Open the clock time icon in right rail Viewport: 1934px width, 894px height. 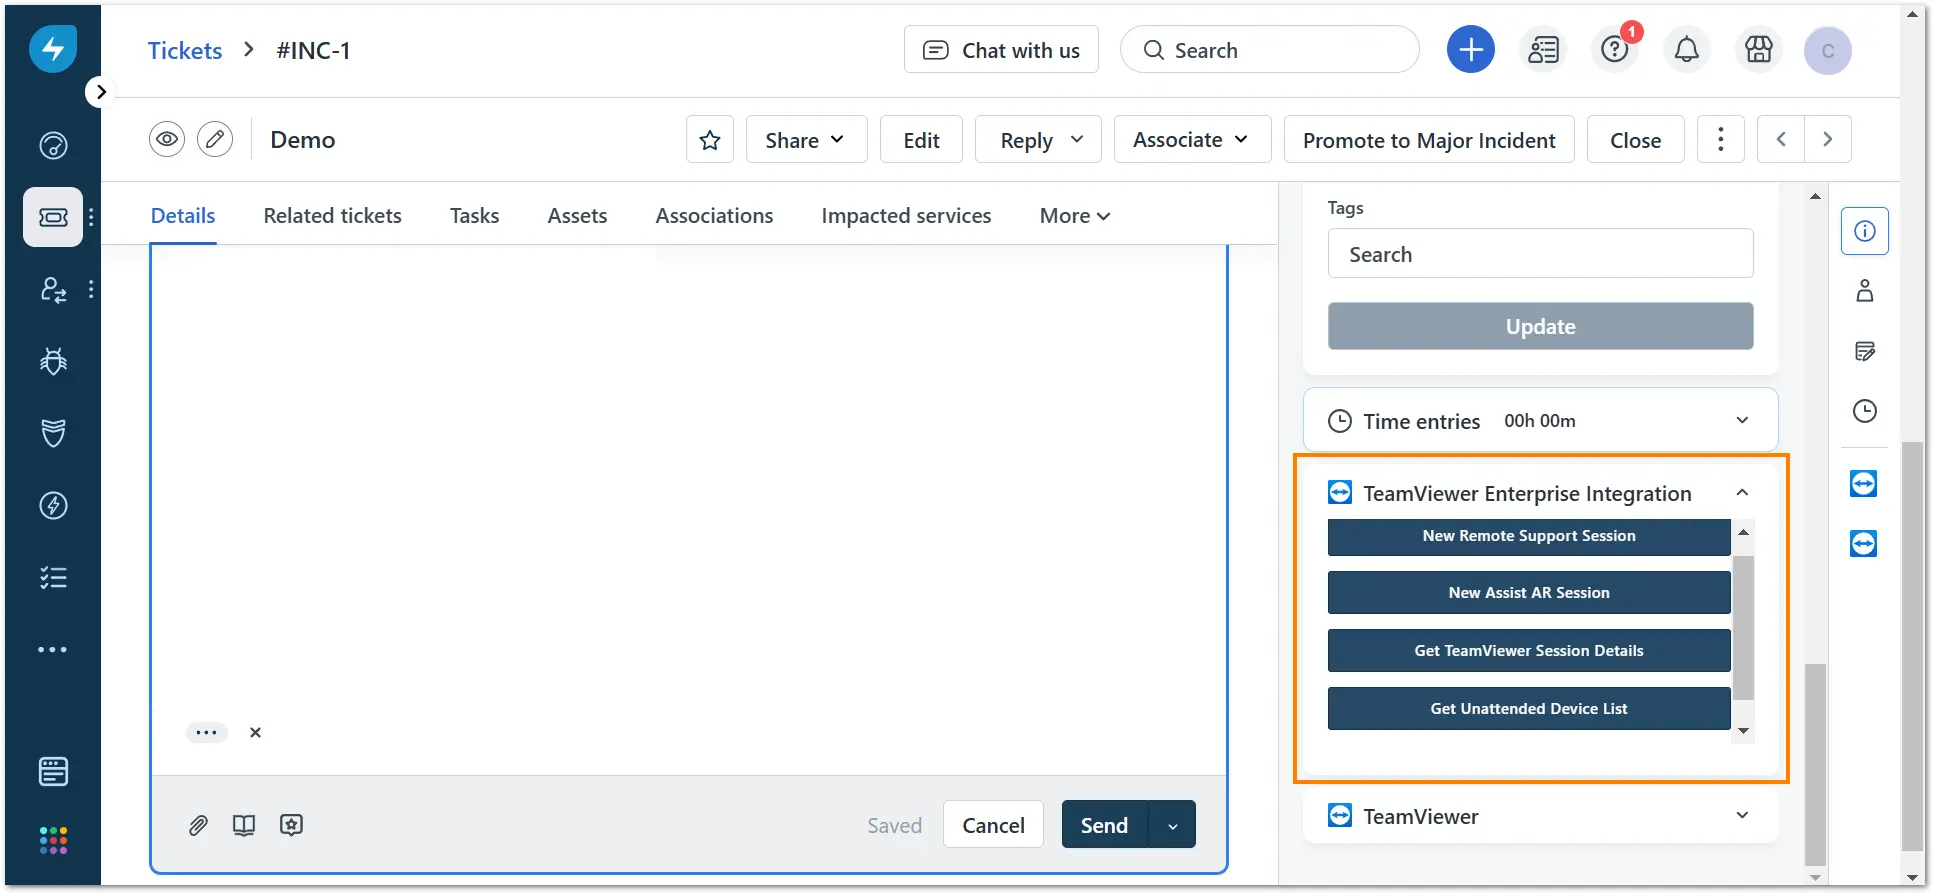(1865, 411)
